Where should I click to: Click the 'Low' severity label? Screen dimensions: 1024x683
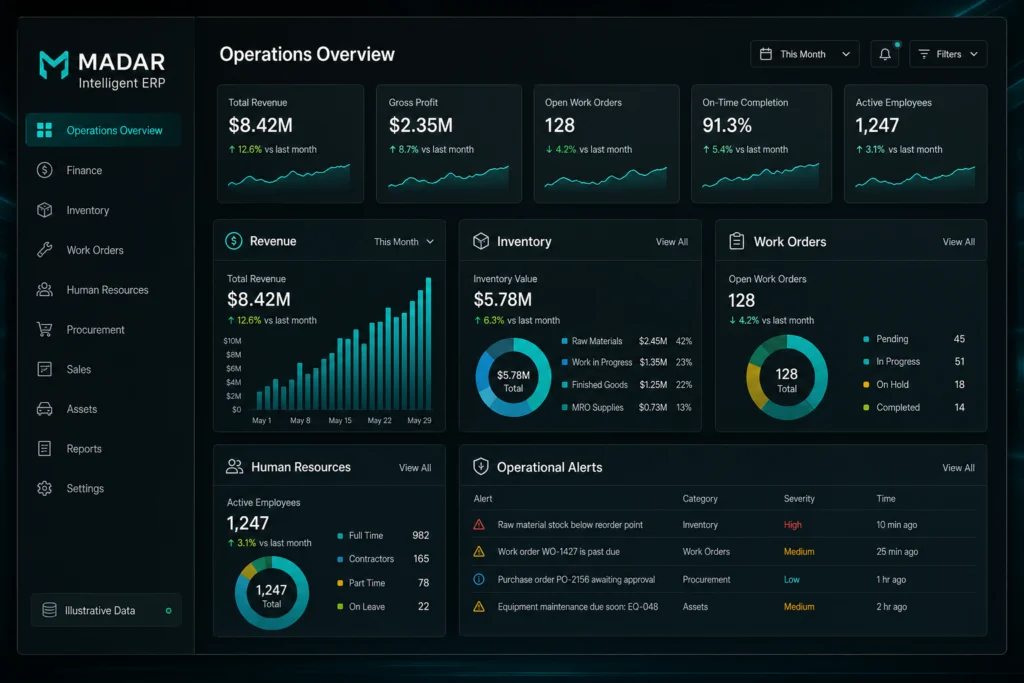[792, 579]
